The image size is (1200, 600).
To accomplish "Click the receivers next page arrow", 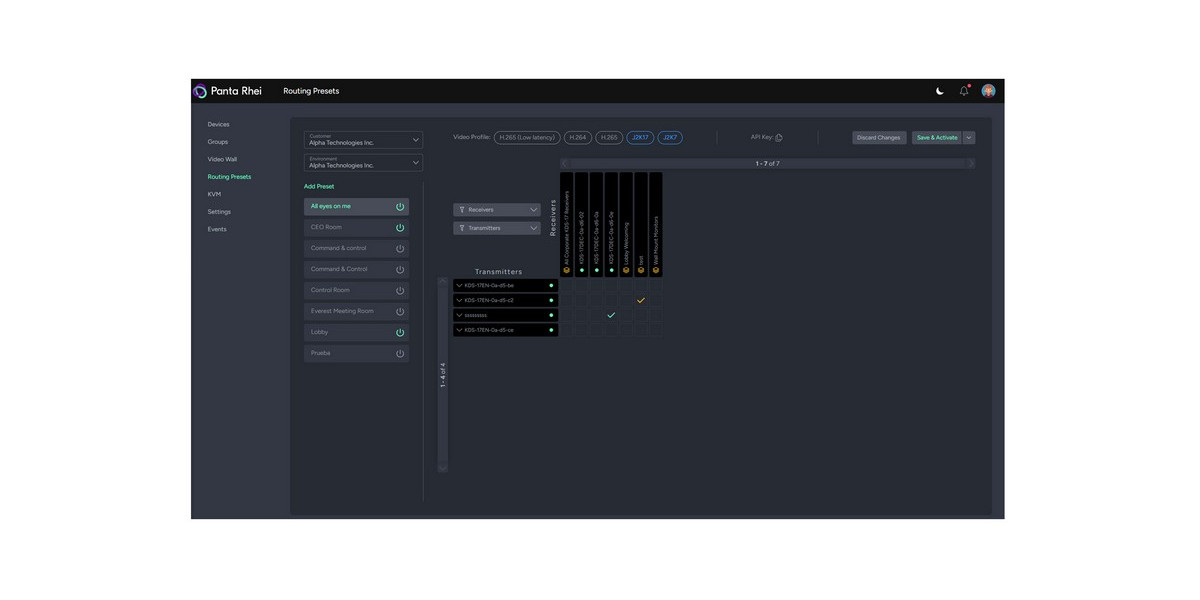I will click(970, 163).
